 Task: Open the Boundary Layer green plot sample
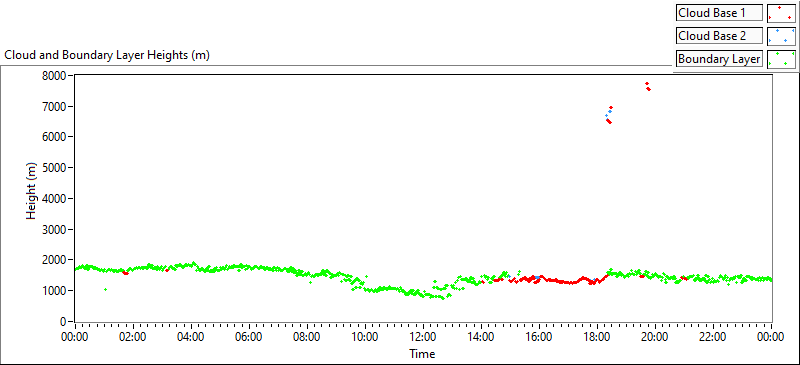point(781,59)
